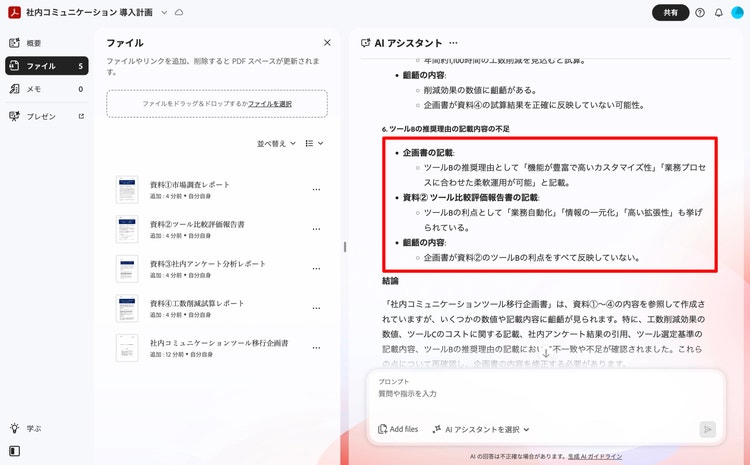Screen dimensions: 750x465
Task: Click Add files button
Action: tap(398, 430)
